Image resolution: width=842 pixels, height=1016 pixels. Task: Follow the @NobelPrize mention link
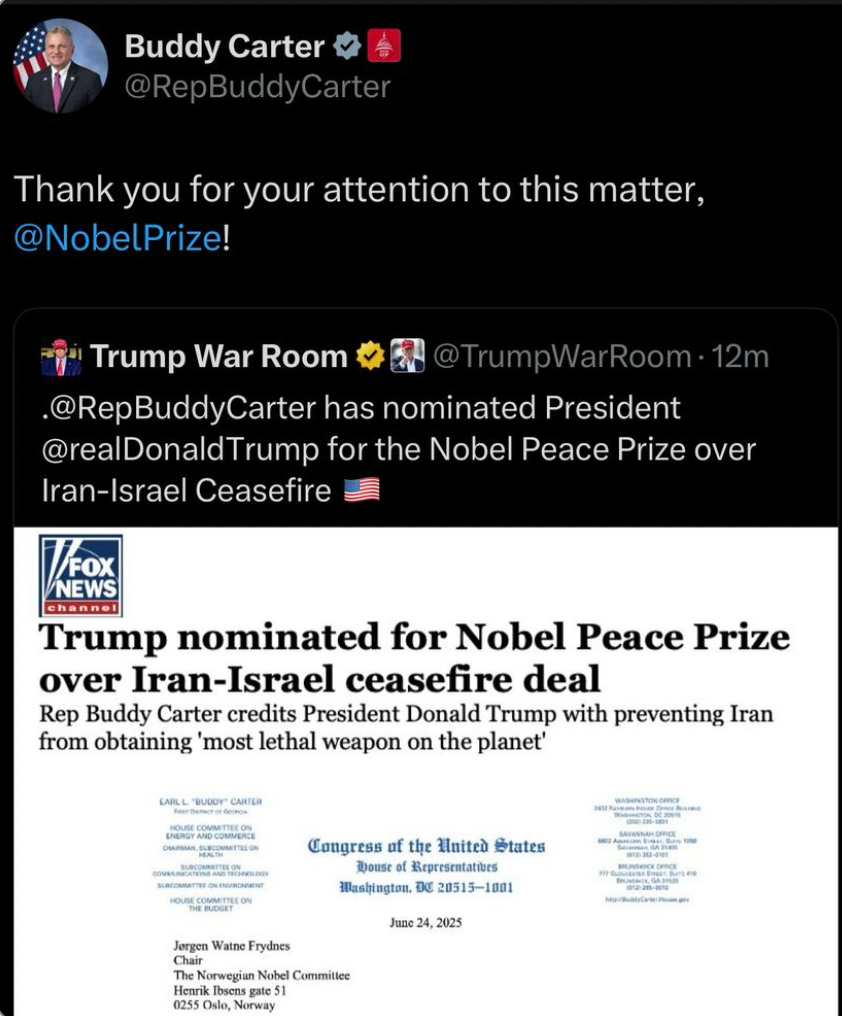(116, 239)
